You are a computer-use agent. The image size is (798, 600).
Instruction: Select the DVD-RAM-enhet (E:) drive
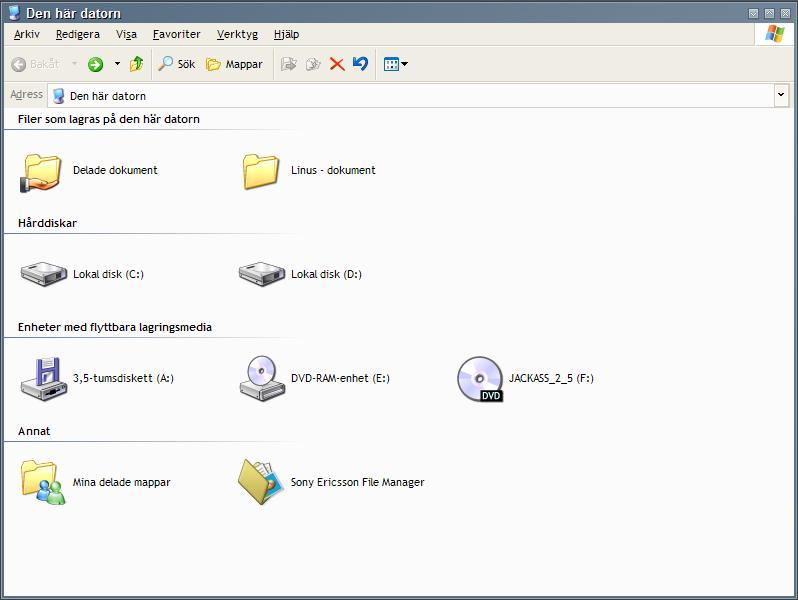(x=315, y=379)
